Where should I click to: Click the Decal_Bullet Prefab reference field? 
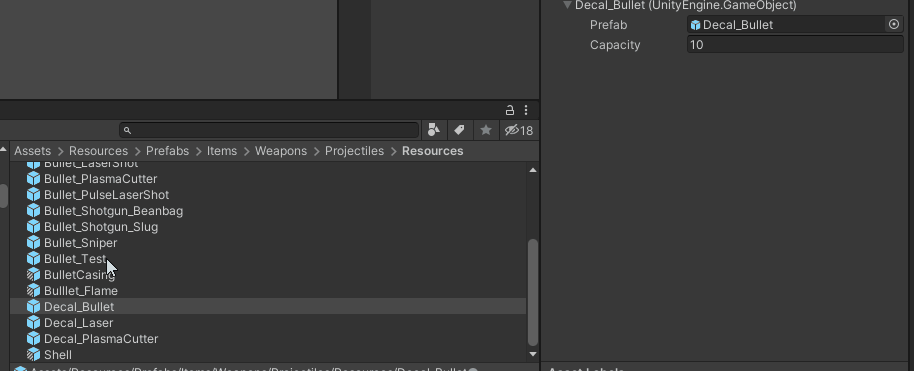click(787, 24)
